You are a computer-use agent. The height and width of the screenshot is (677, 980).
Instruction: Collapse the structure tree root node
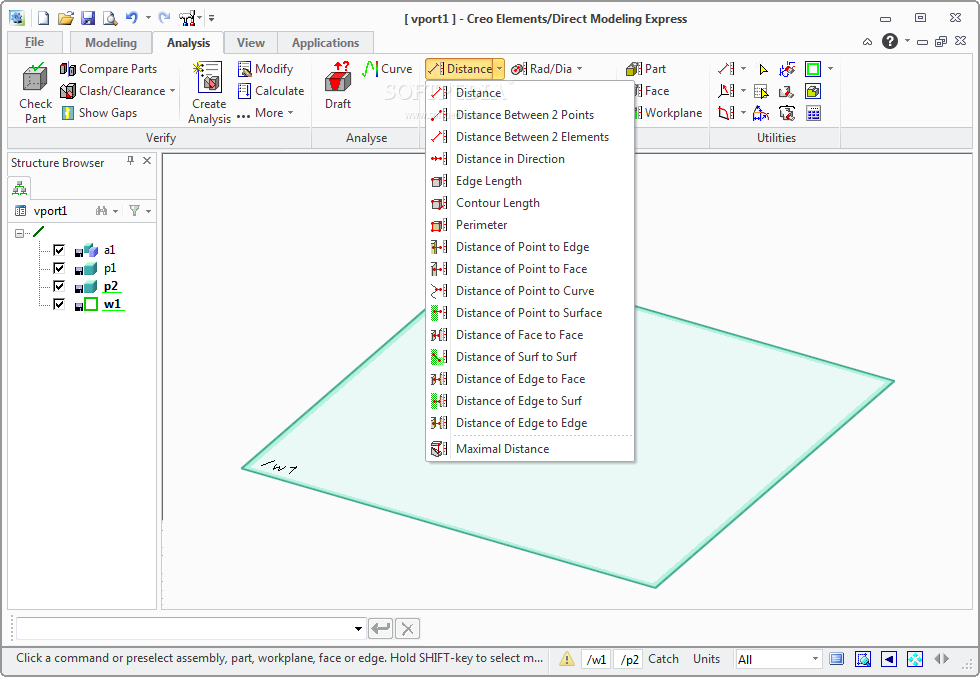19,233
